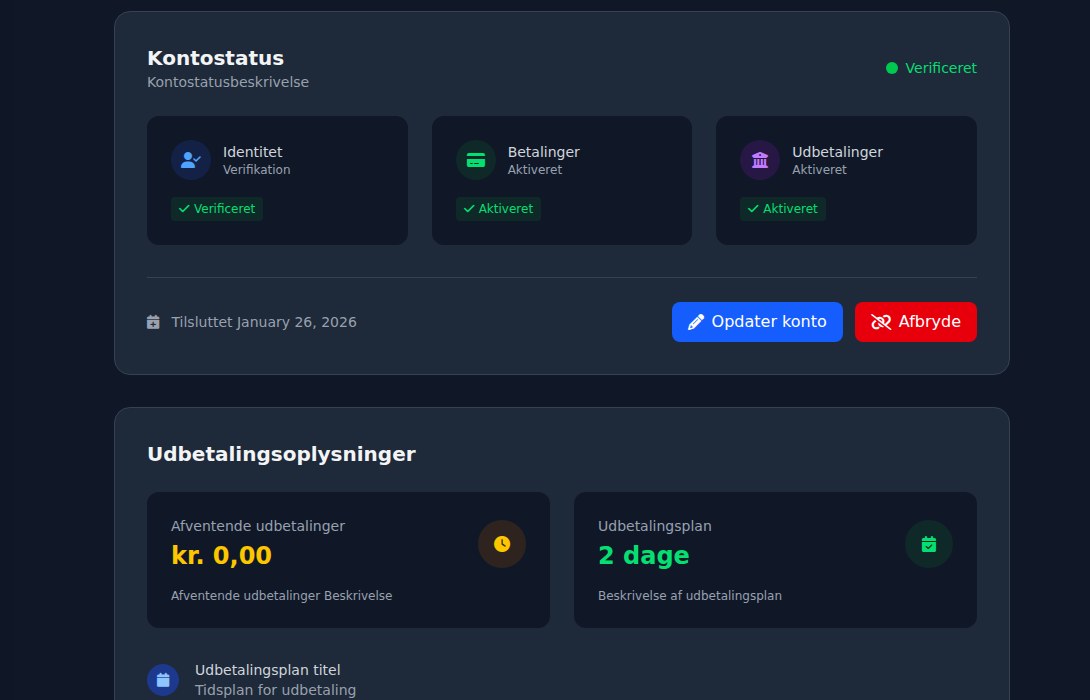Screen dimensions: 1090x700
Task: Click the Udbetalinger card title
Action: pos(837,152)
